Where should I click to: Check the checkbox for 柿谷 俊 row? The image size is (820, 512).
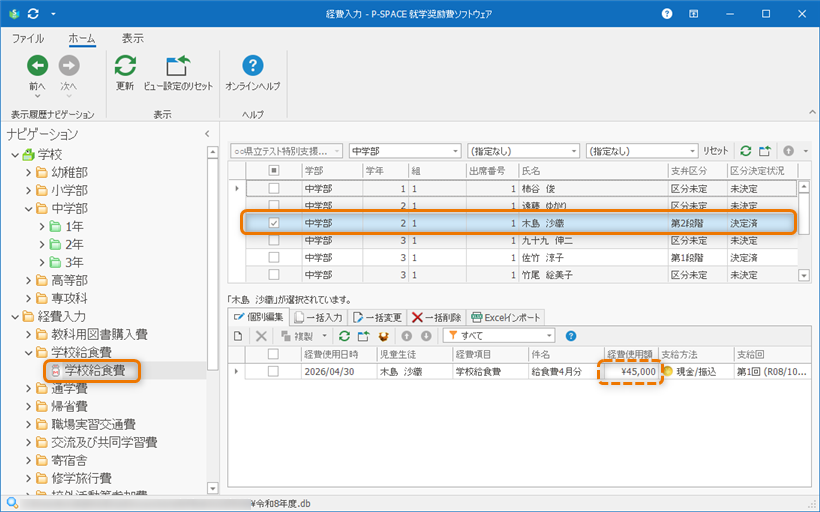tap(273, 189)
